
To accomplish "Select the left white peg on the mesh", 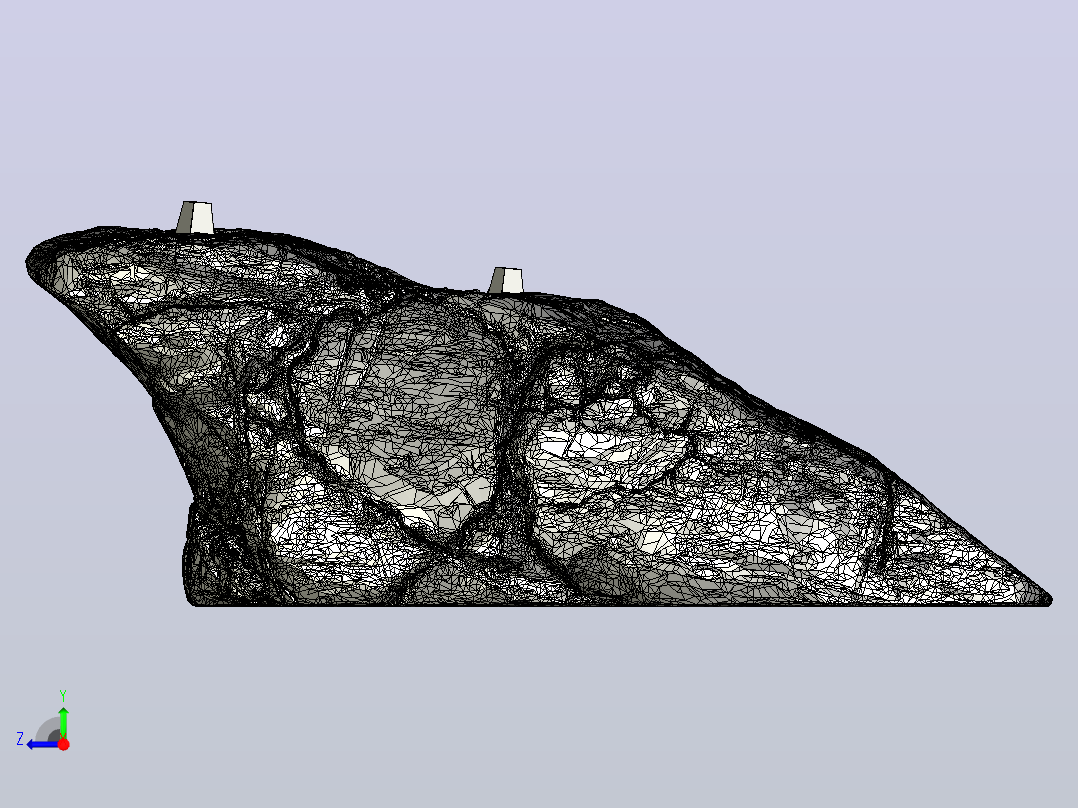I will click(195, 217).
